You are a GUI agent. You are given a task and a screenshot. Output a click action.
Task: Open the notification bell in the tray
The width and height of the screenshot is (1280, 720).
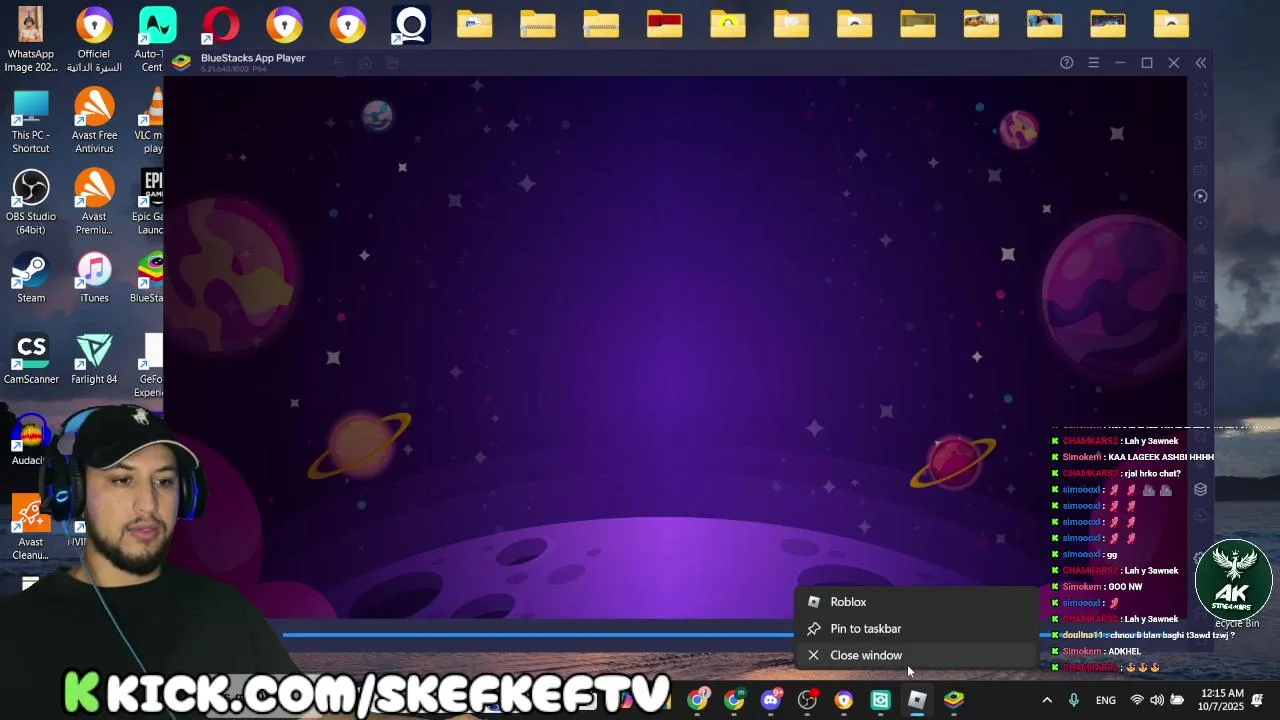click(x=1258, y=700)
